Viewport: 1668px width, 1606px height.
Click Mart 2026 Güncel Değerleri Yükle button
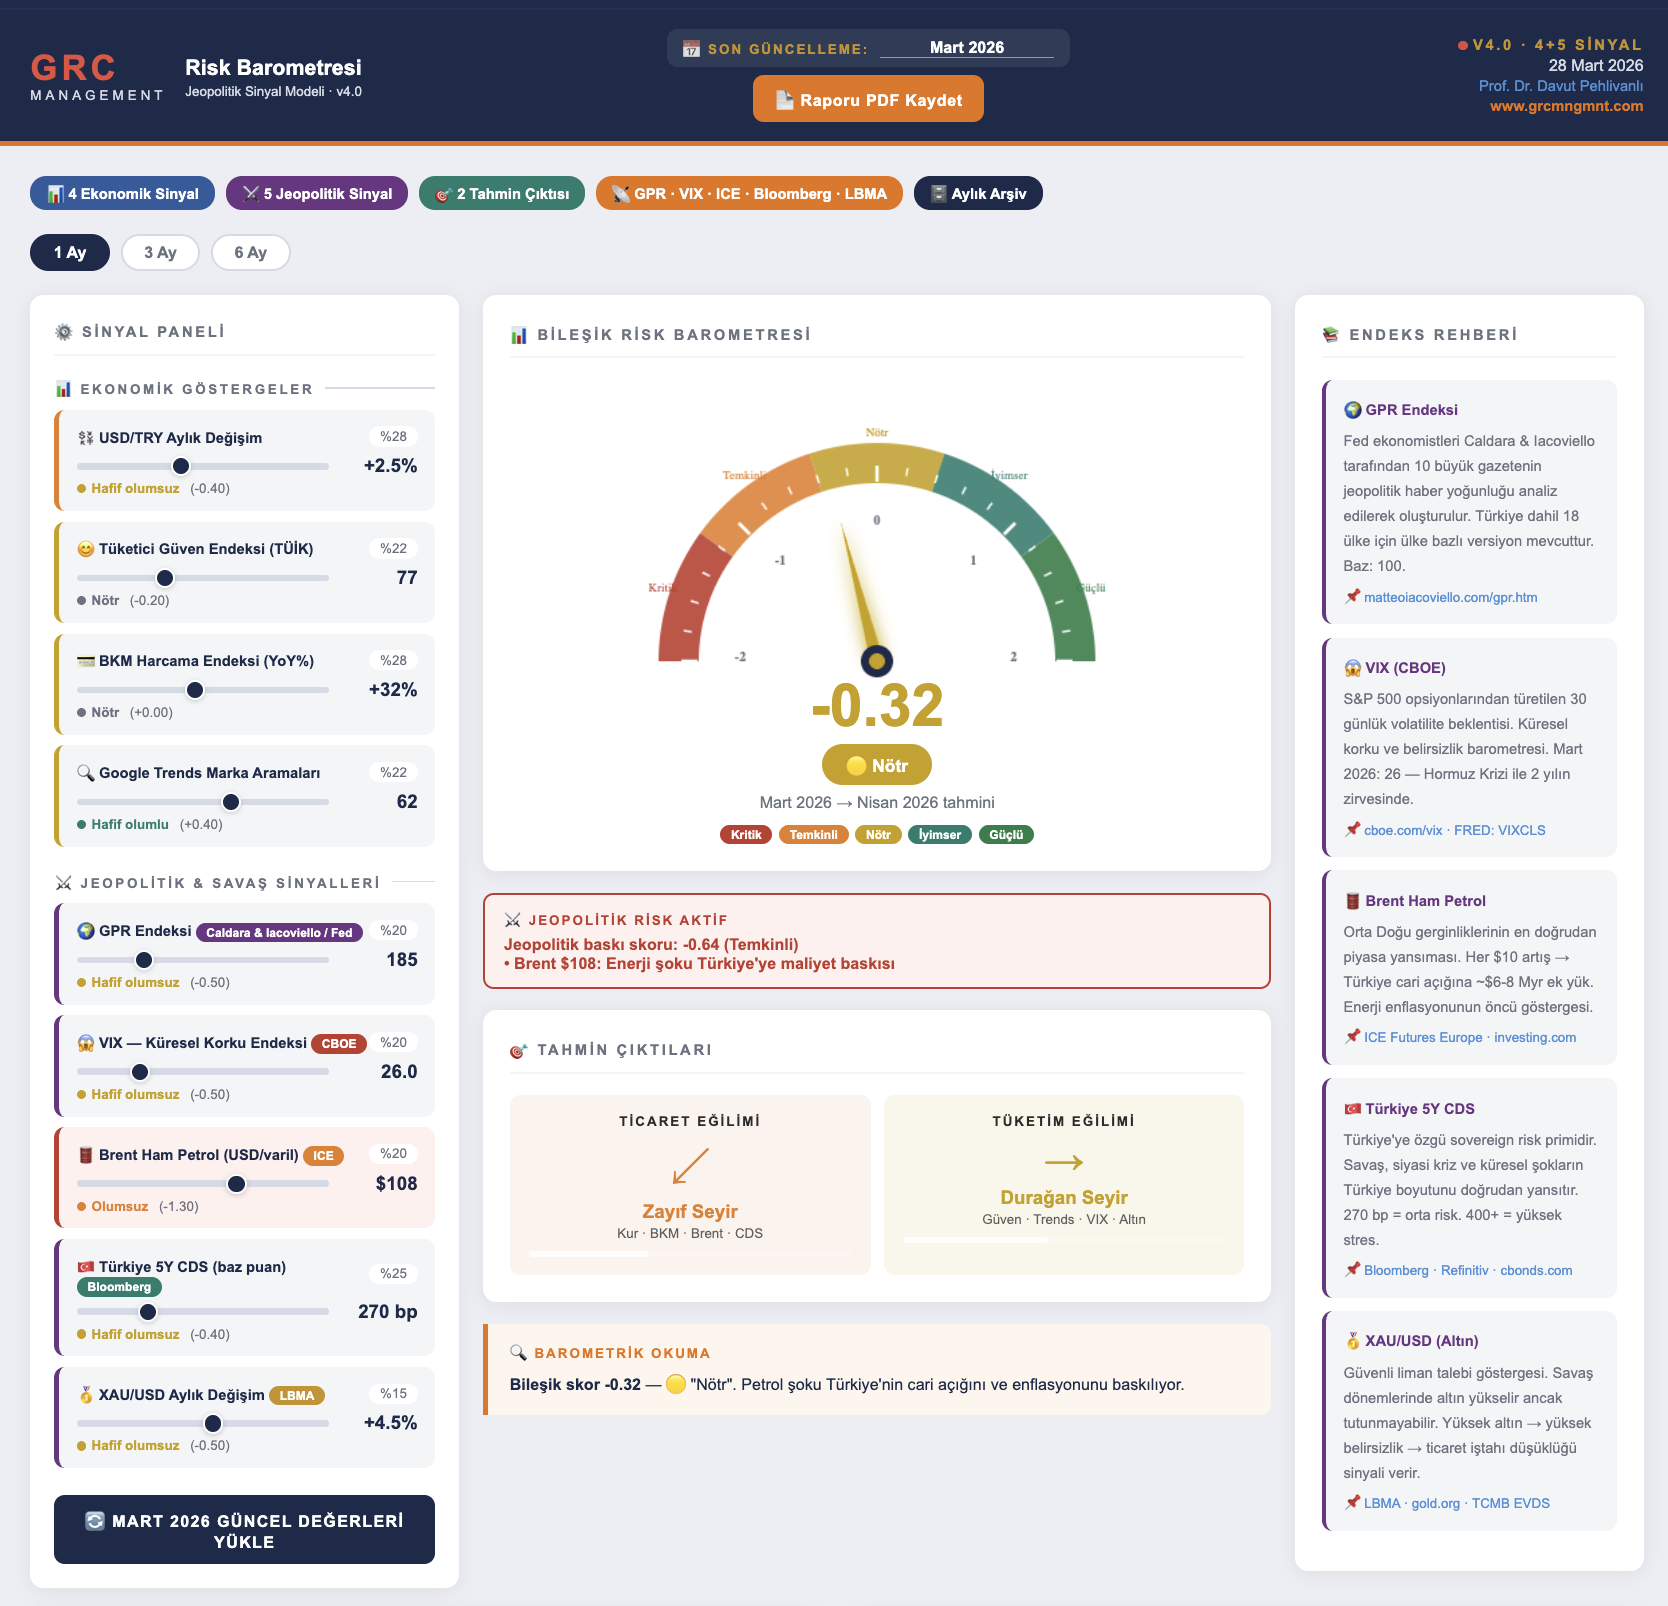tap(244, 1530)
